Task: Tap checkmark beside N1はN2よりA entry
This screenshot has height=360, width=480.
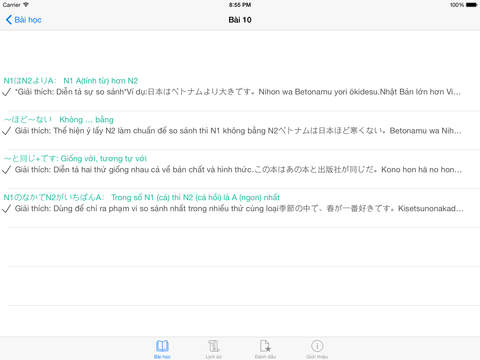Action: click(6, 92)
